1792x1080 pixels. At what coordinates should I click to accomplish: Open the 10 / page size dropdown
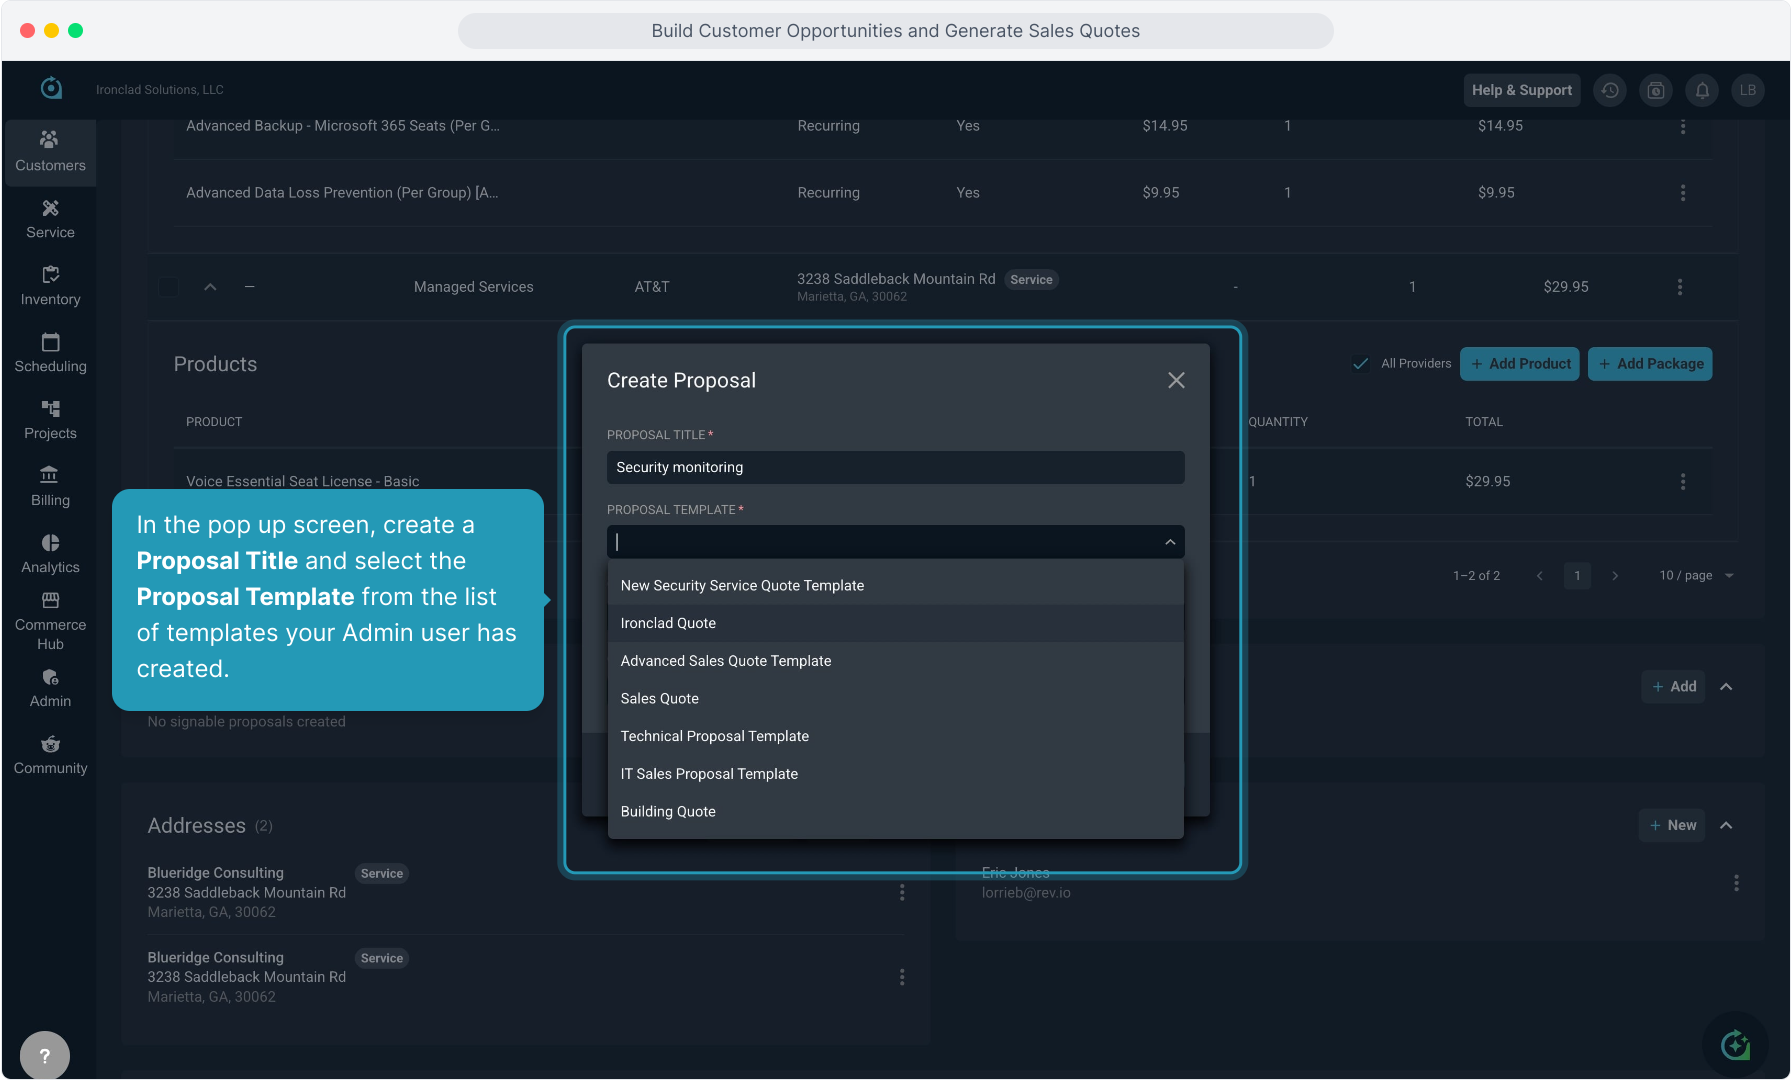(x=1696, y=575)
